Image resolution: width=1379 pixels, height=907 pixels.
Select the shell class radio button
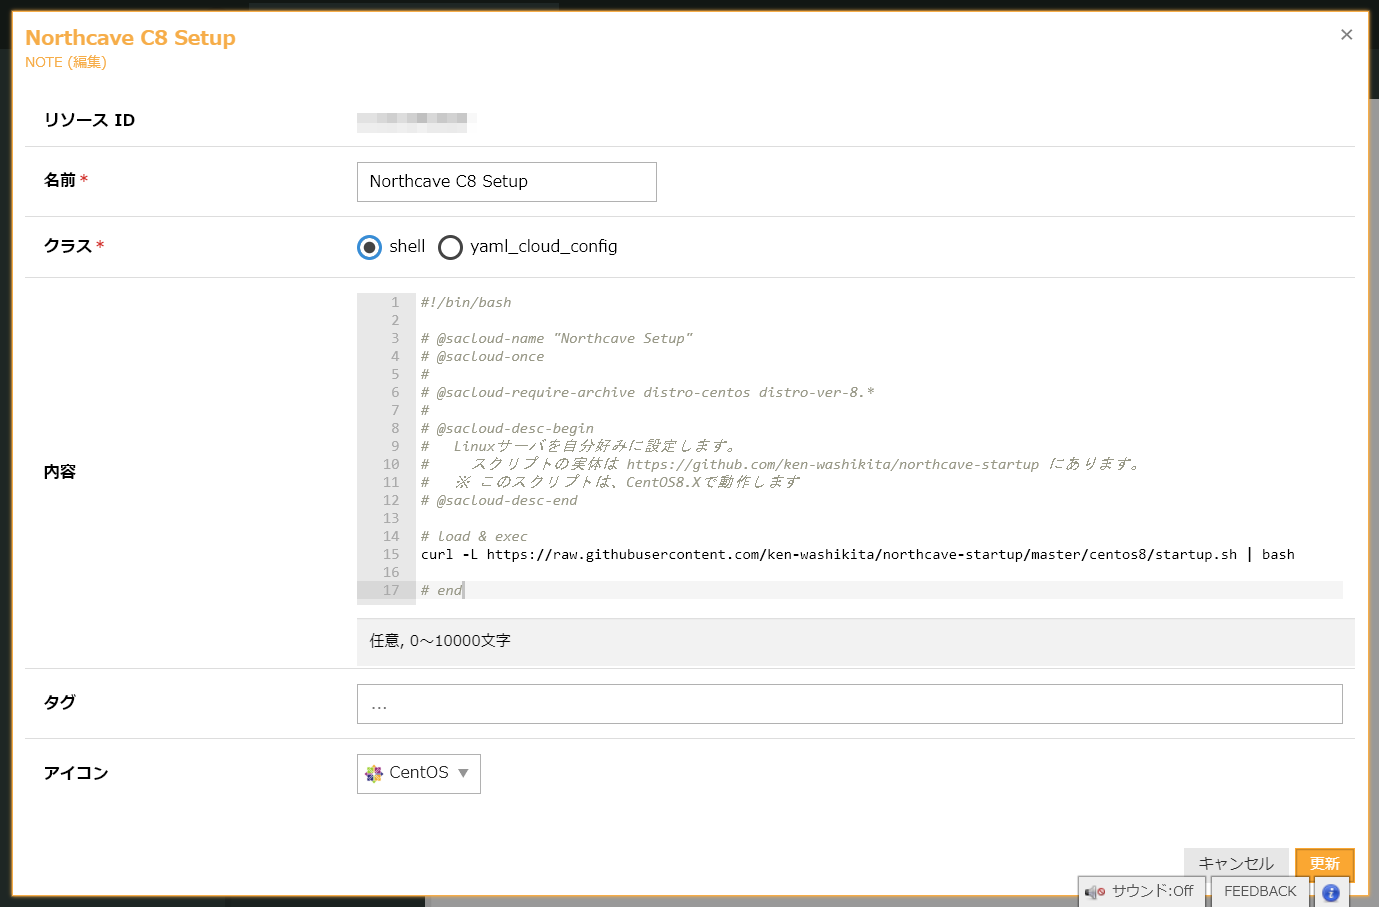369,247
